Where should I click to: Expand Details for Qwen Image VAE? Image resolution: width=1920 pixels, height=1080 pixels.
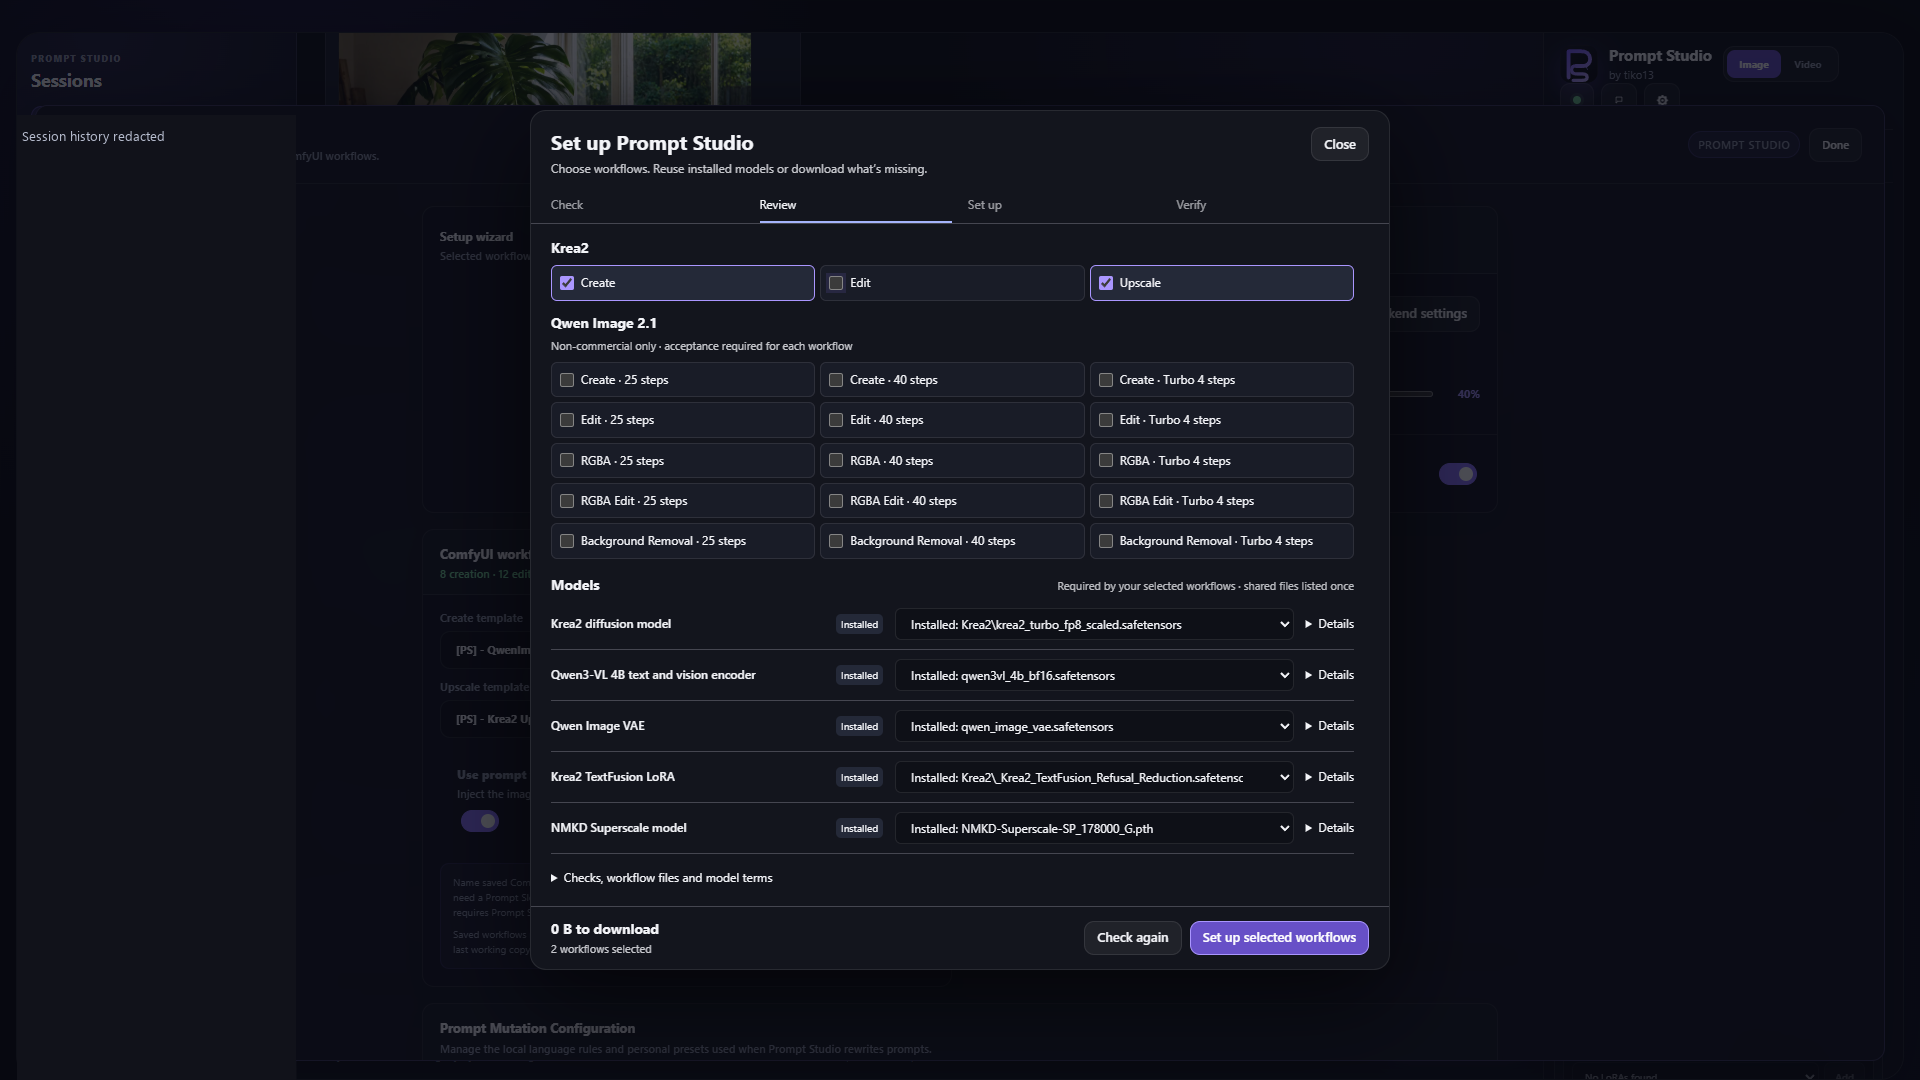[1329, 726]
